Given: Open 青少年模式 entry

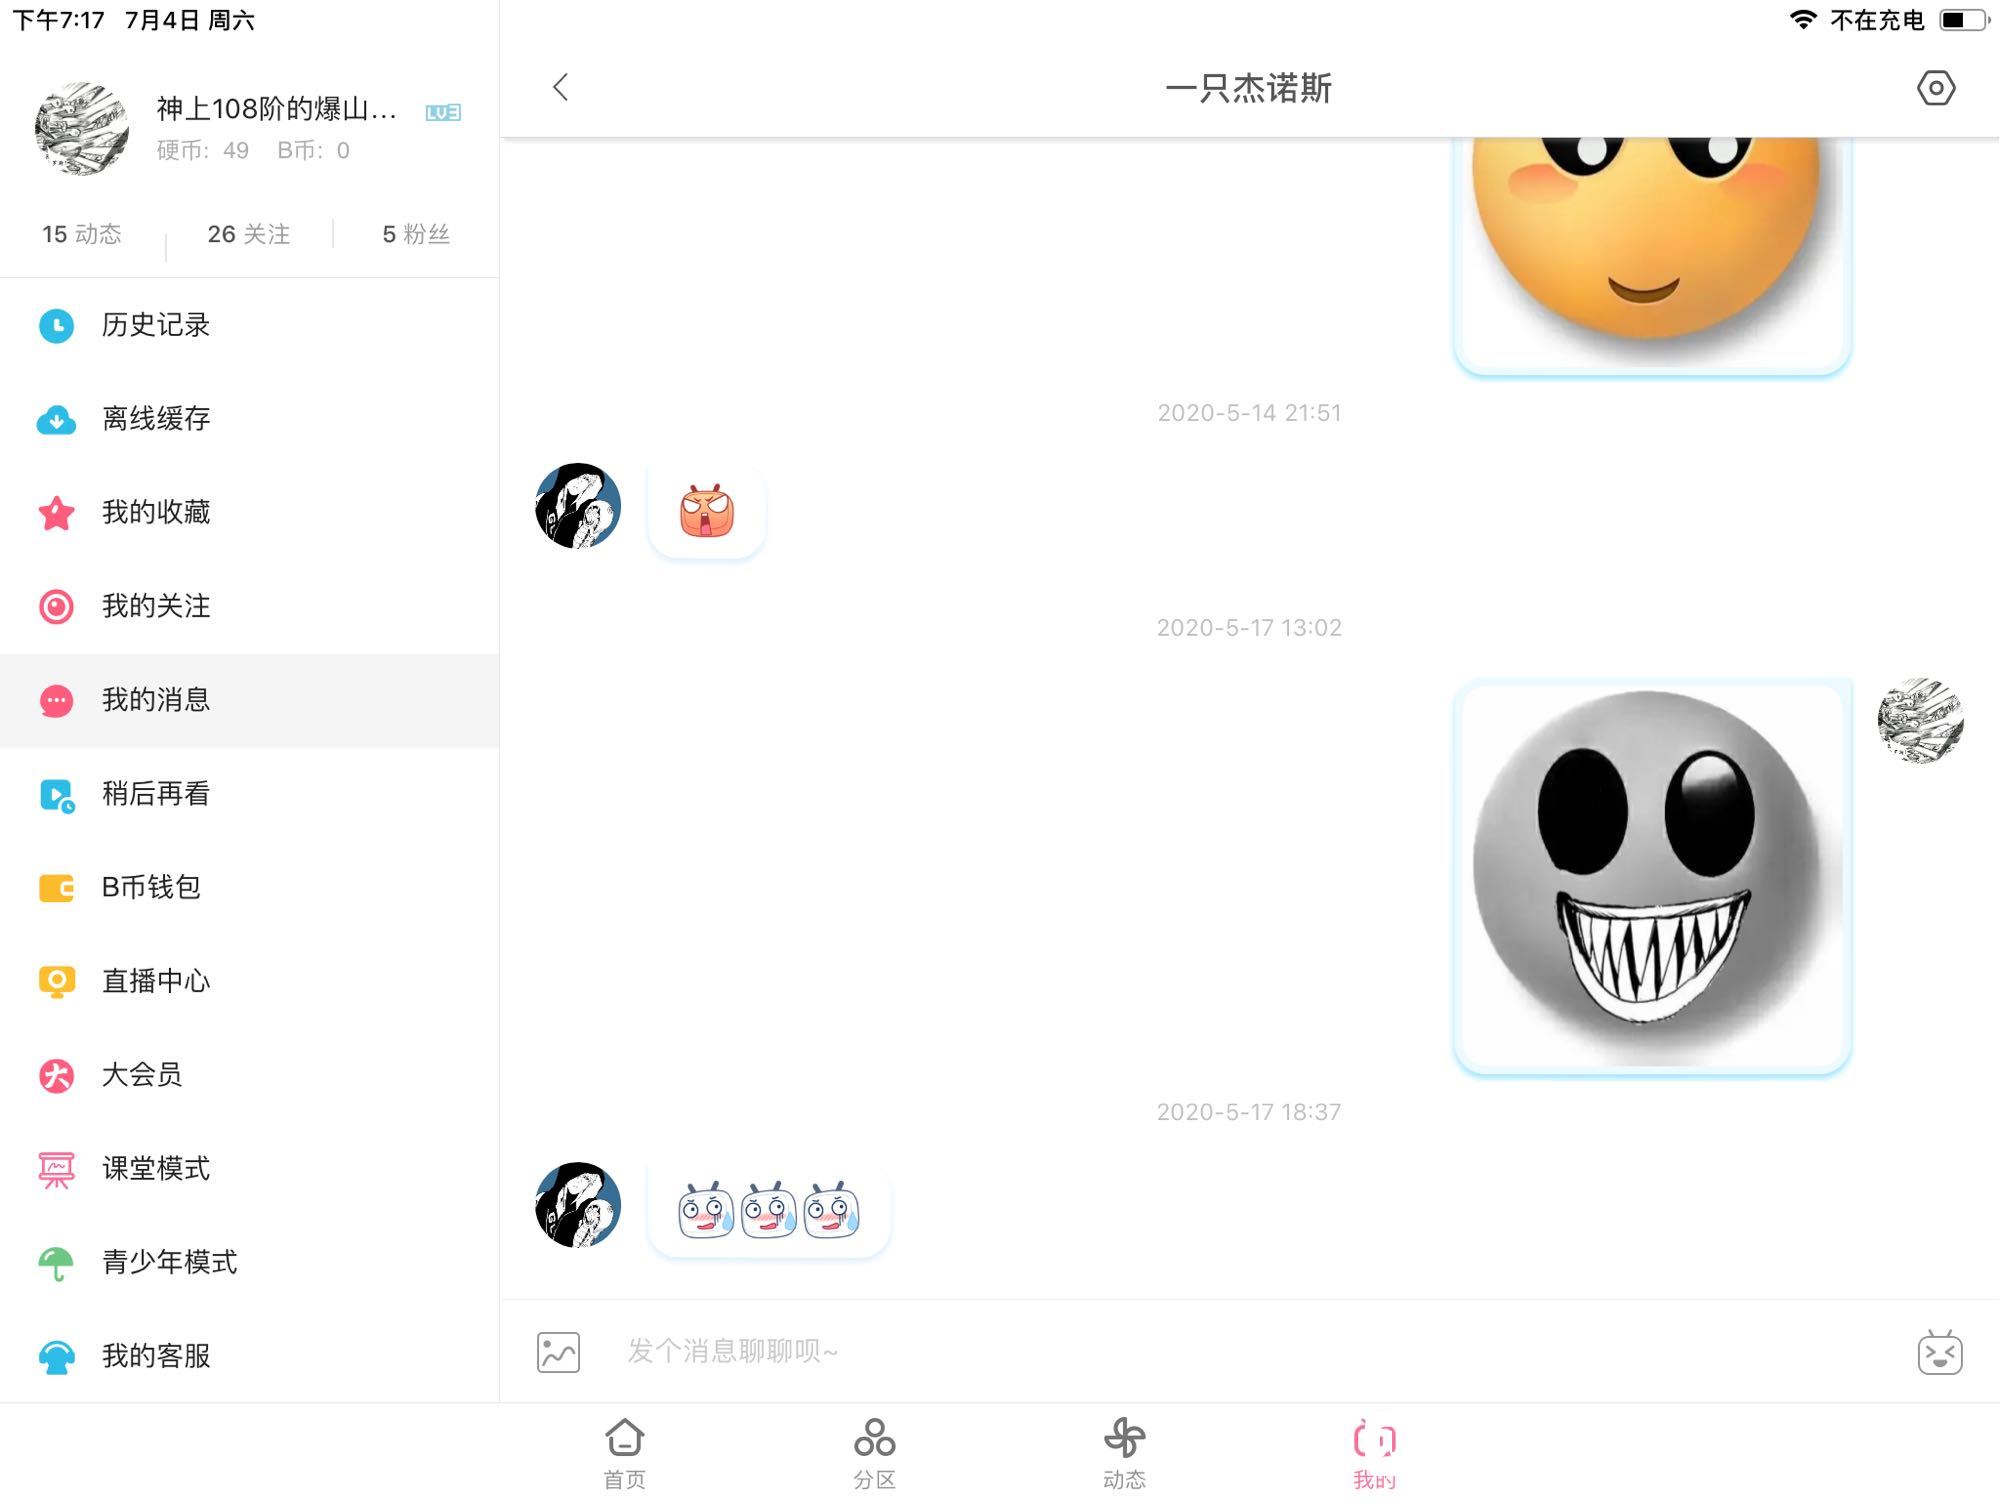Looking at the screenshot, I should click(x=250, y=1264).
